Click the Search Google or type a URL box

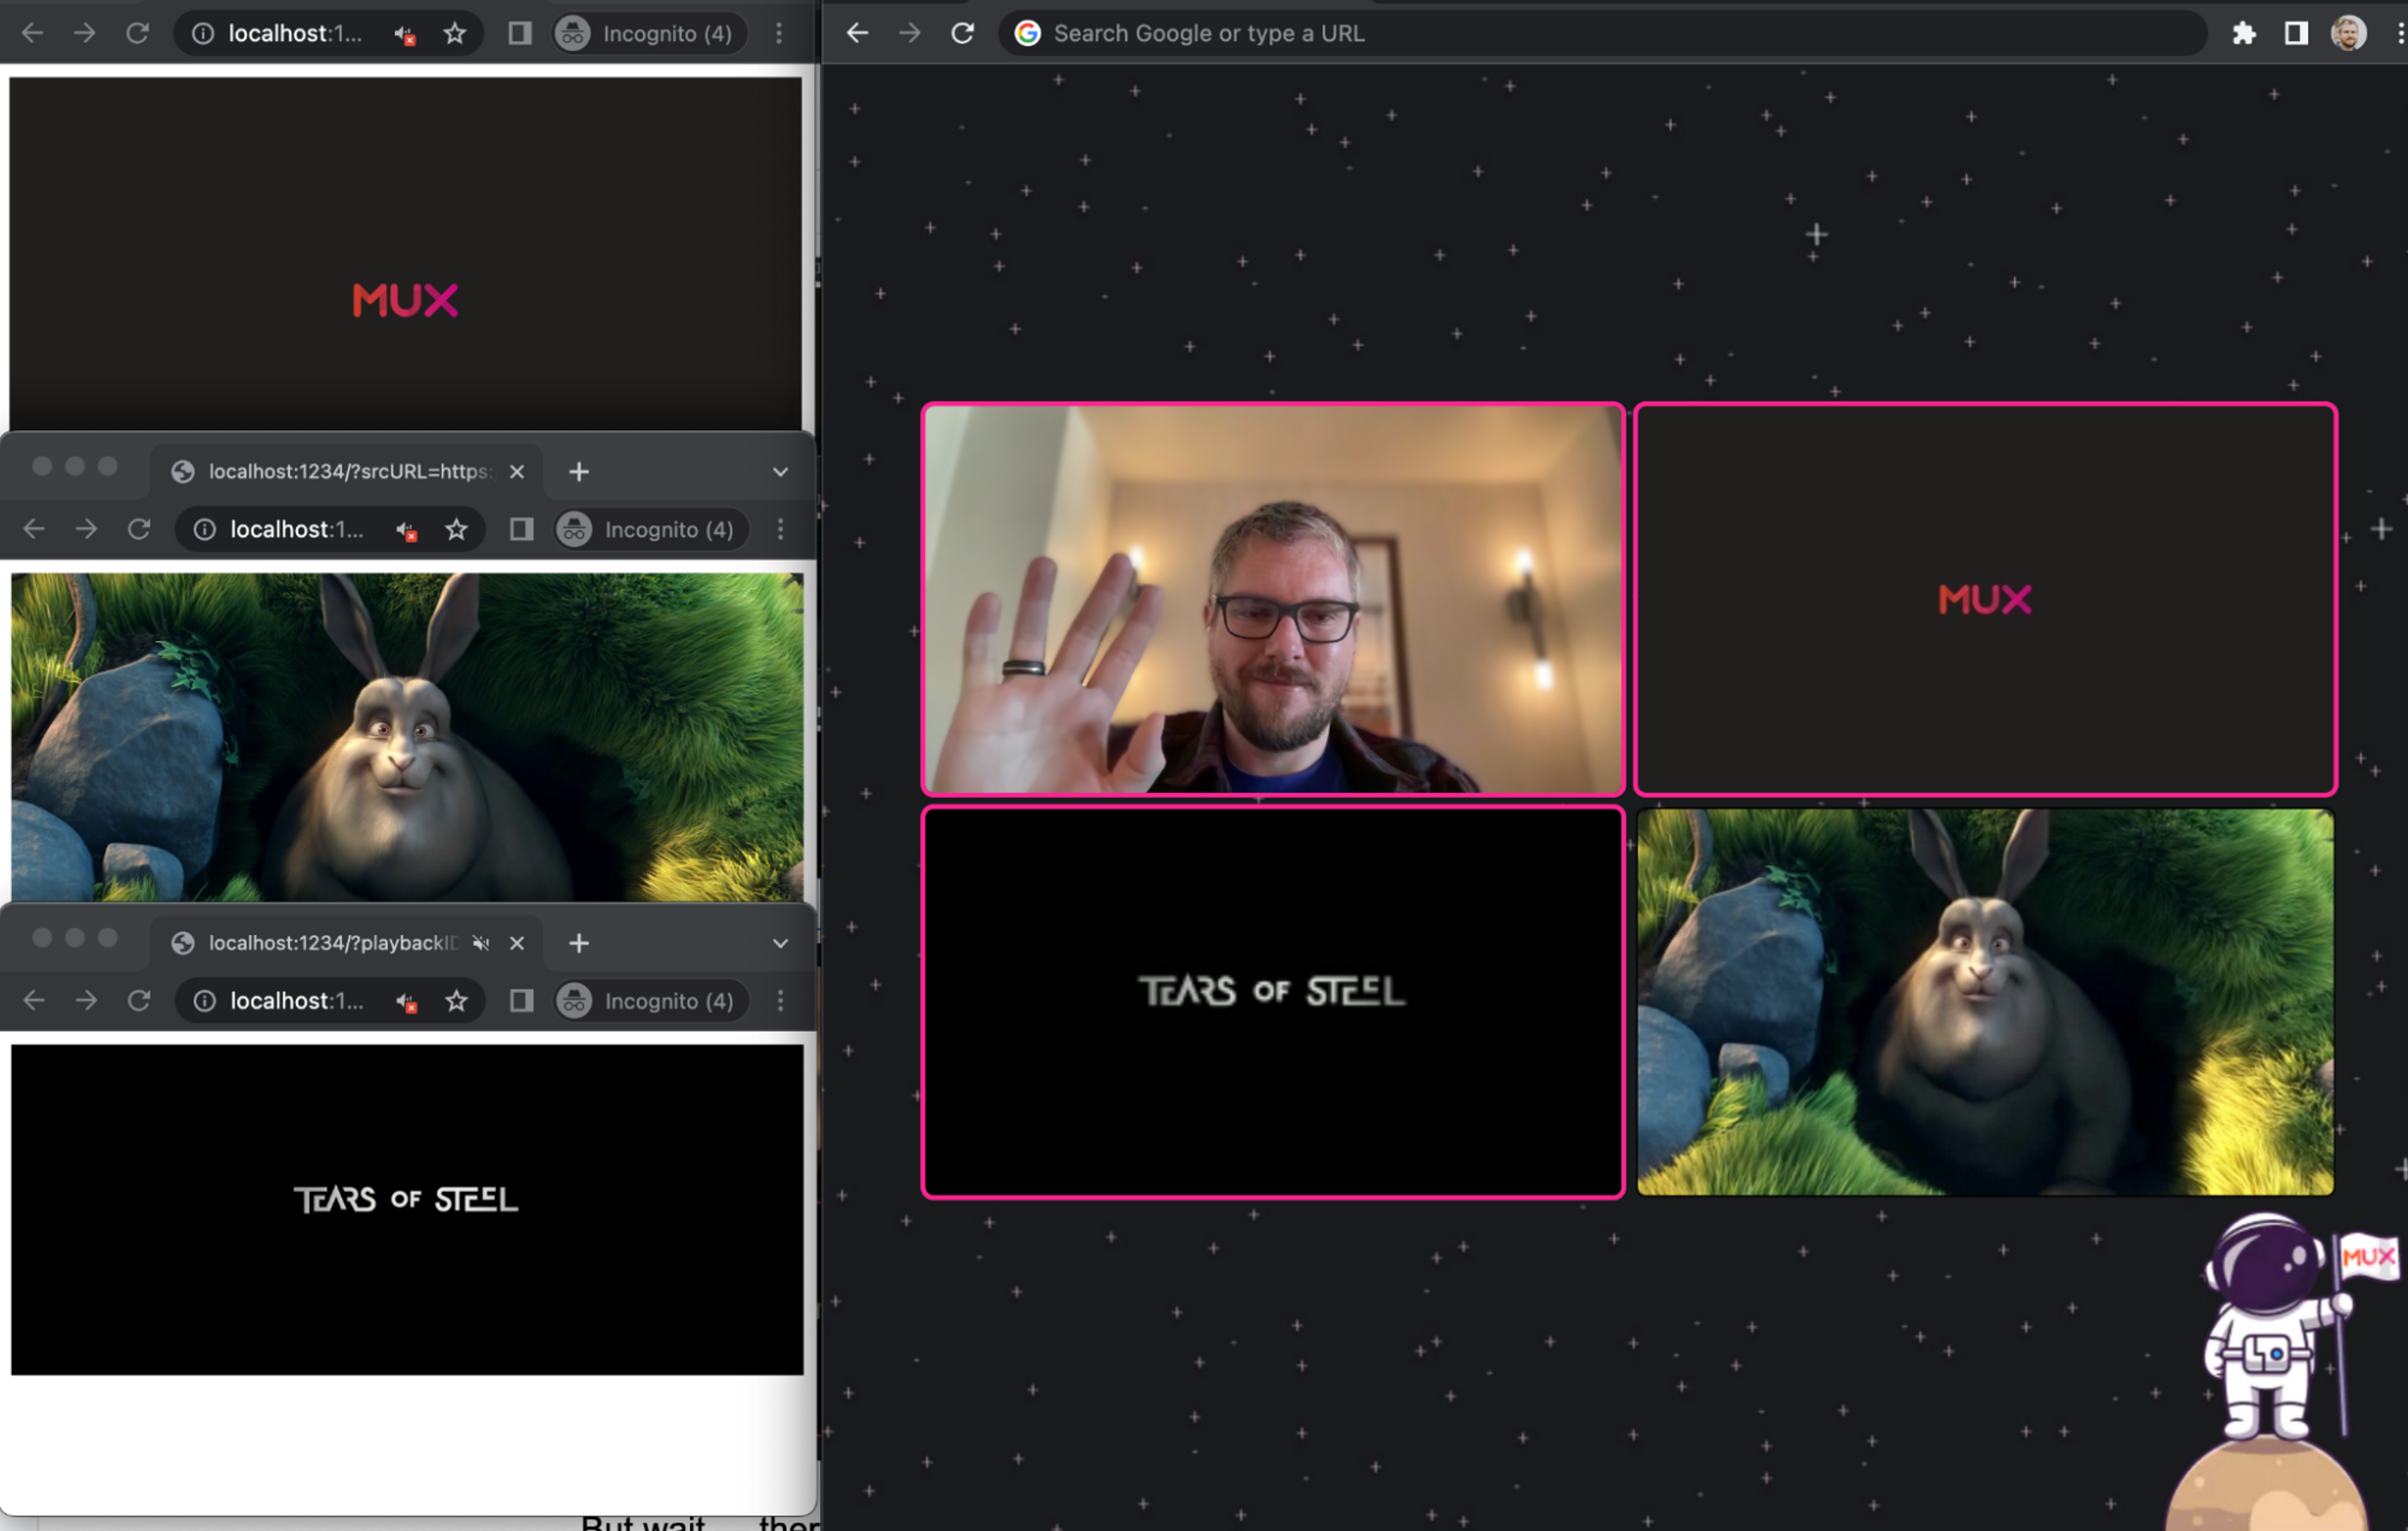pyautogui.click(x=1602, y=33)
